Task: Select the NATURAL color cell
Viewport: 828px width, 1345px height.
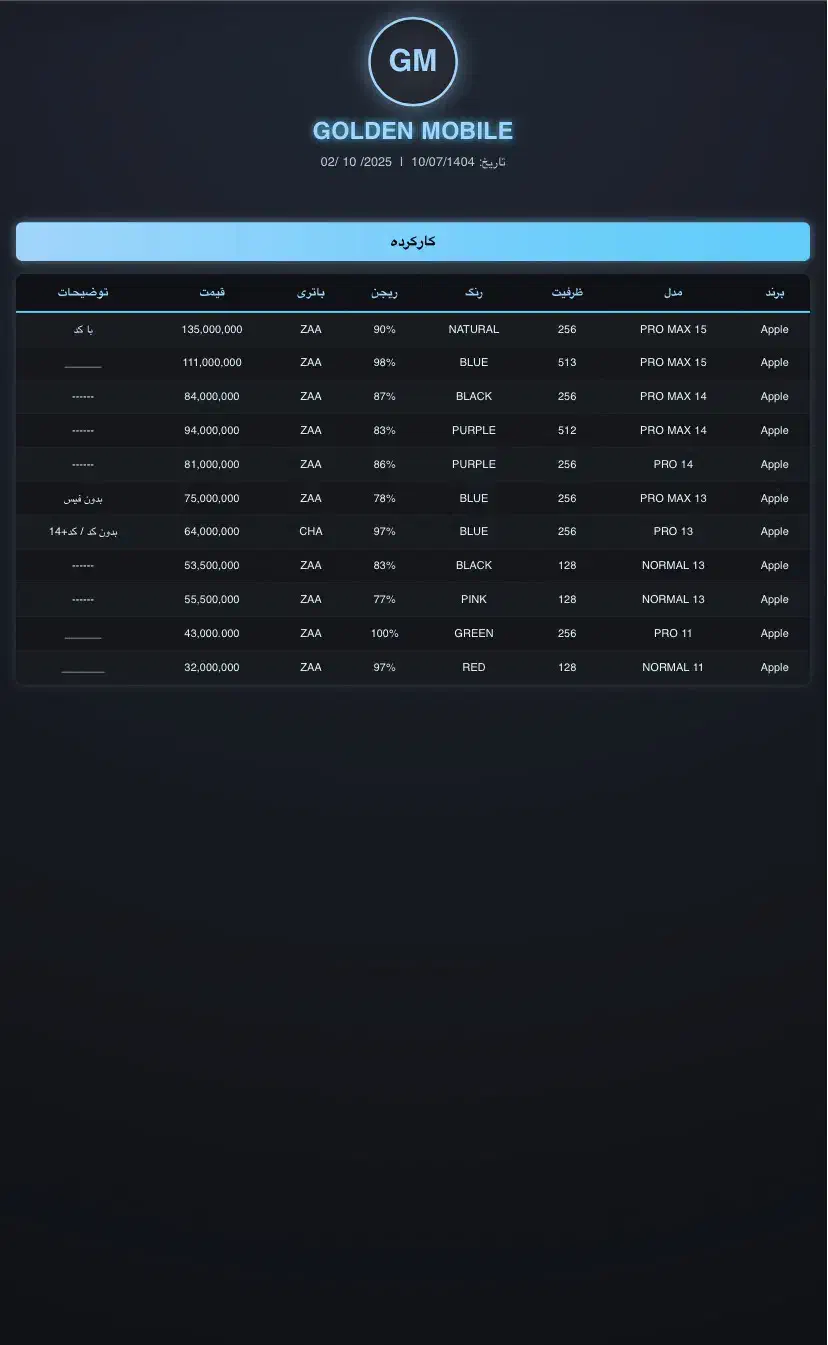Action: (x=474, y=329)
